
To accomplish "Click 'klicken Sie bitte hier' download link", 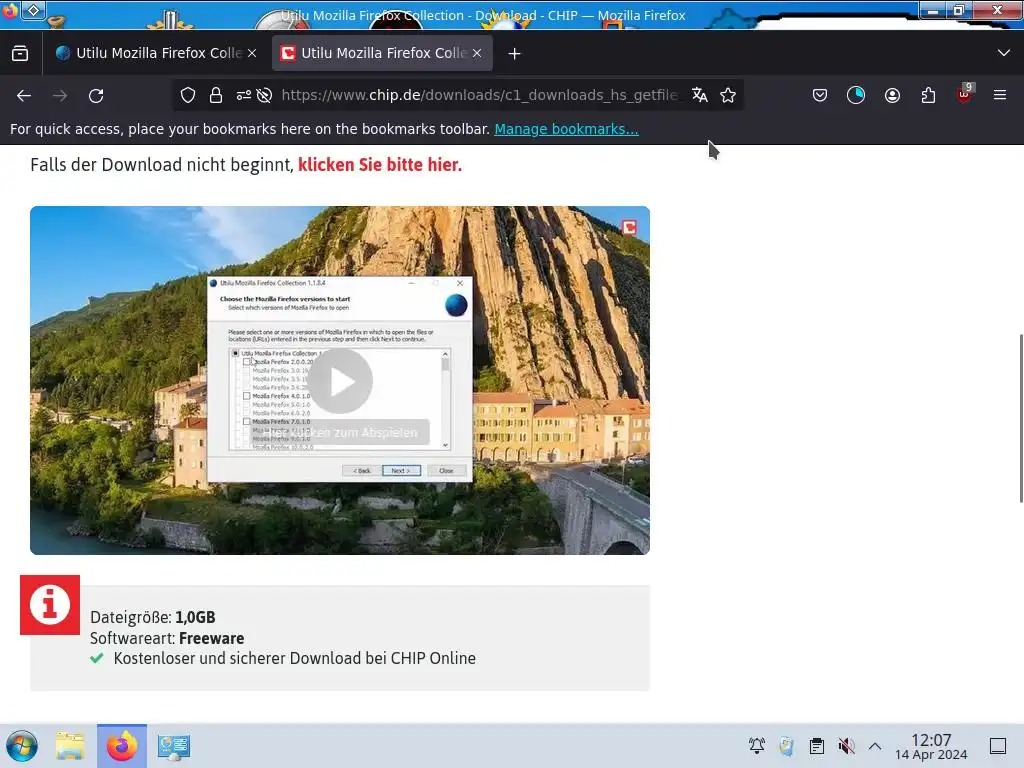I will click(380, 165).
